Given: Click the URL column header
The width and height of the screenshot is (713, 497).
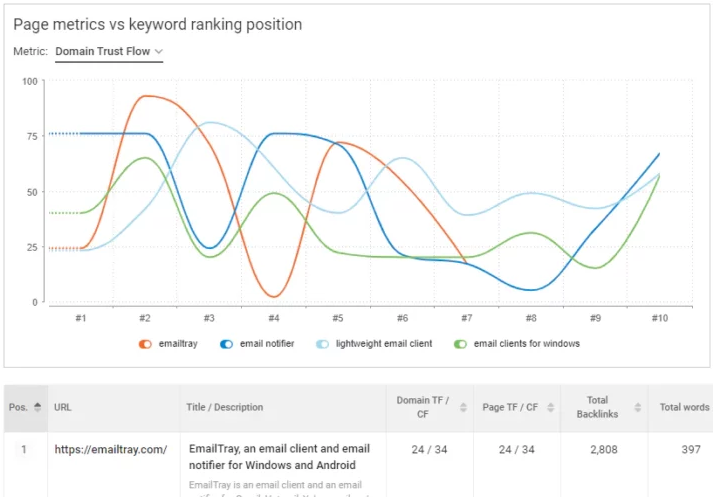Looking at the screenshot, I should click(x=62, y=407).
